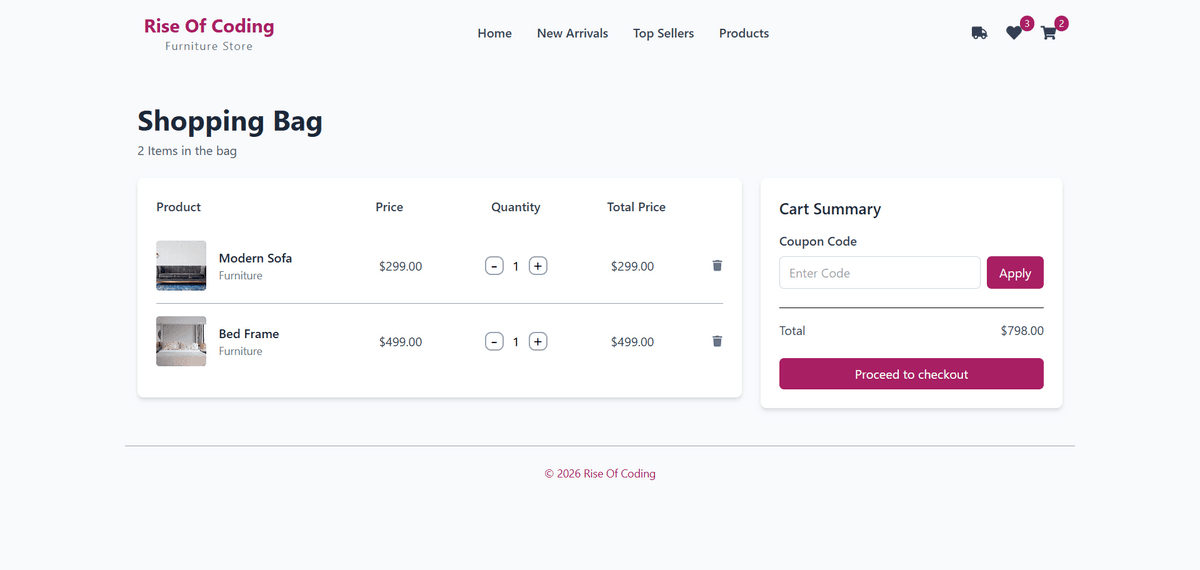Delete Modern Sofa with trash icon
This screenshot has height=570, width=1200.
[x=717, y=265]
